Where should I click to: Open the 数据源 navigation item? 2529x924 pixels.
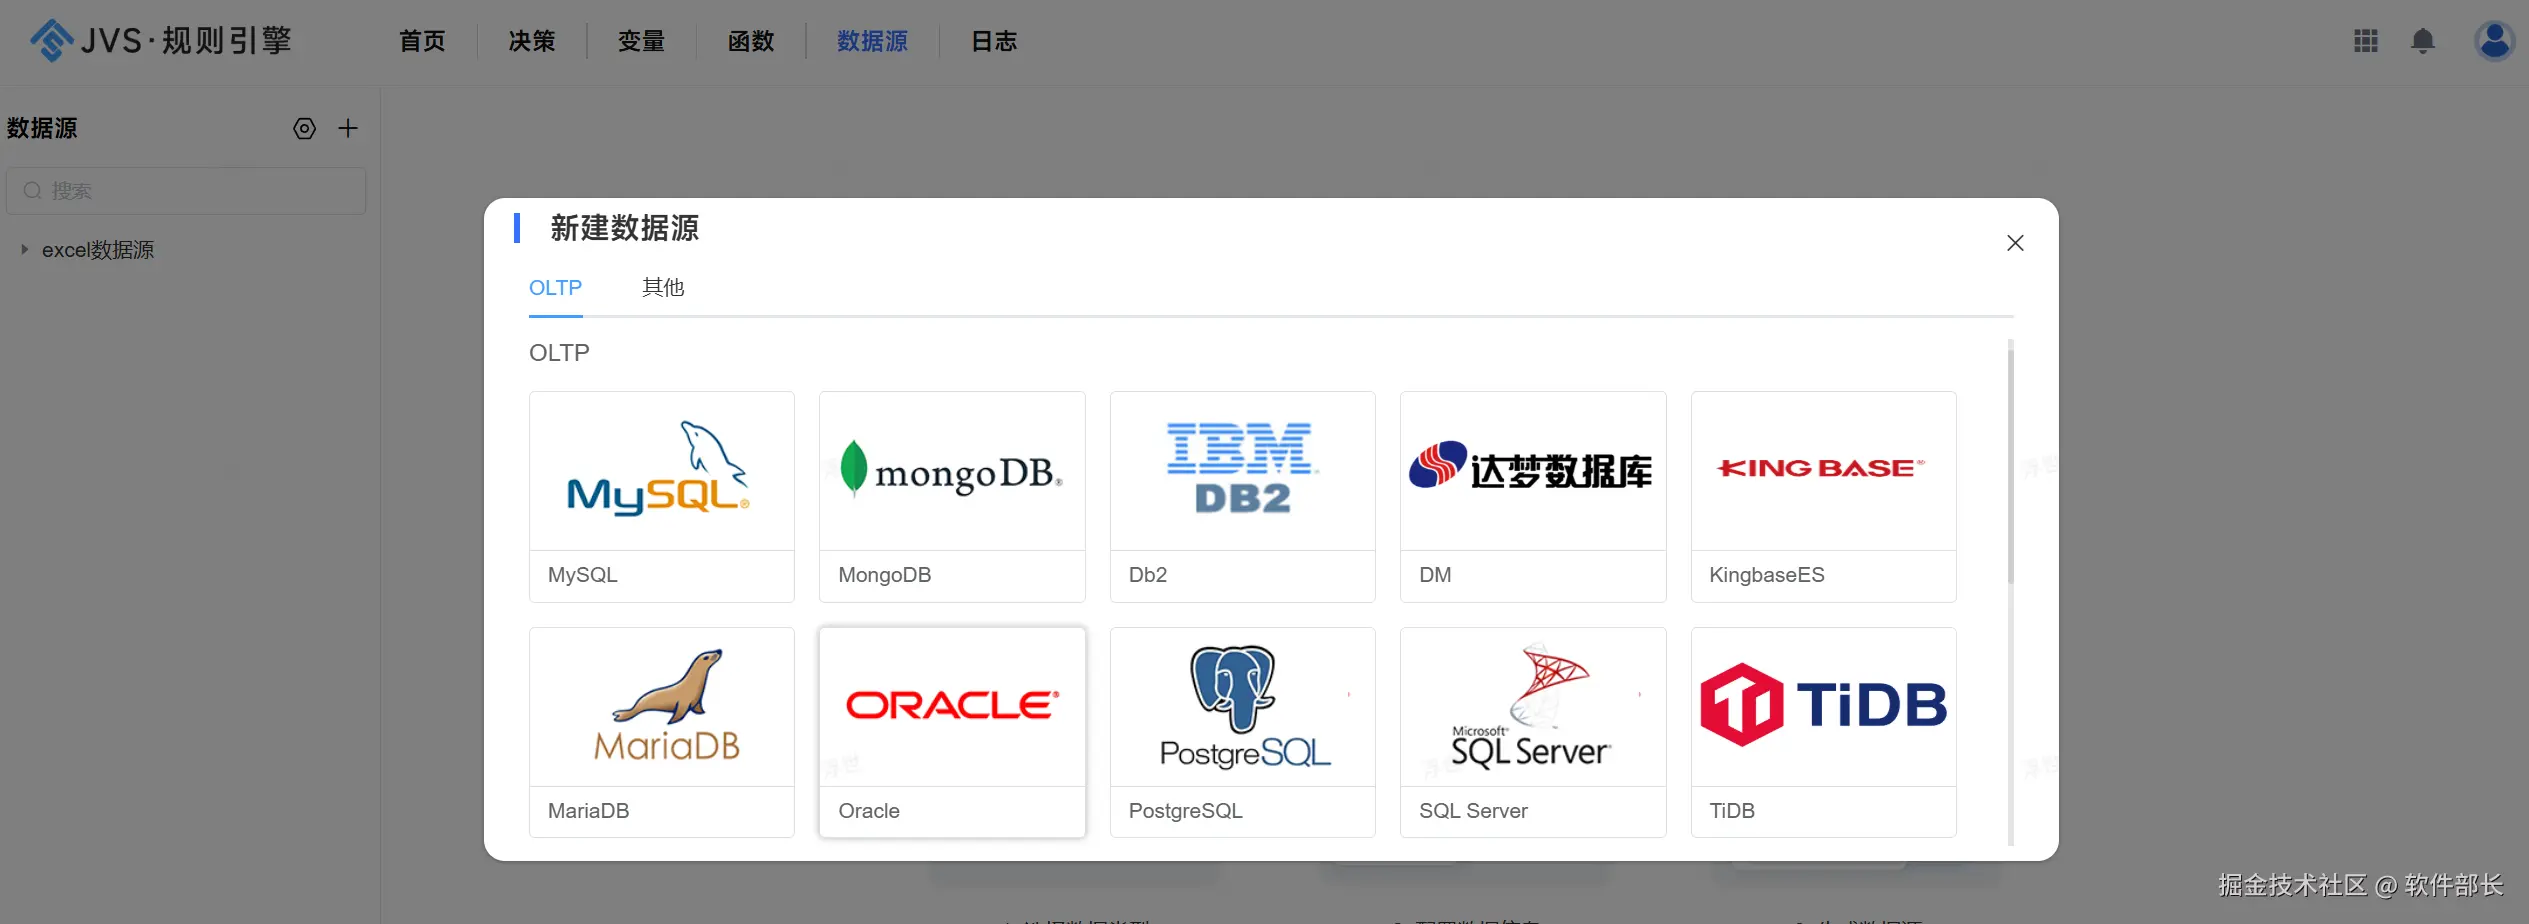point(872,41)
